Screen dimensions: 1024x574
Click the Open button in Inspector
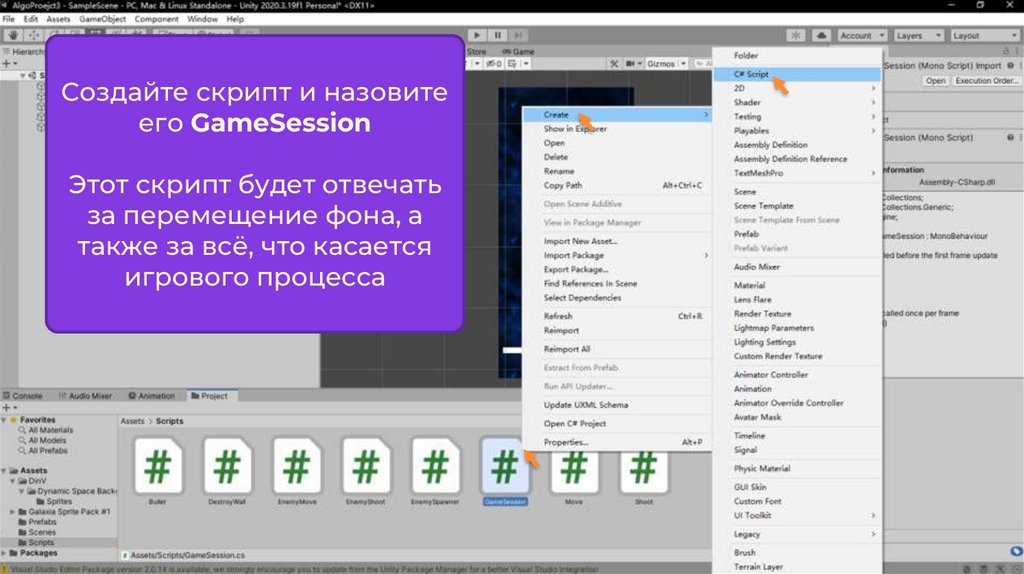[935, 81]
